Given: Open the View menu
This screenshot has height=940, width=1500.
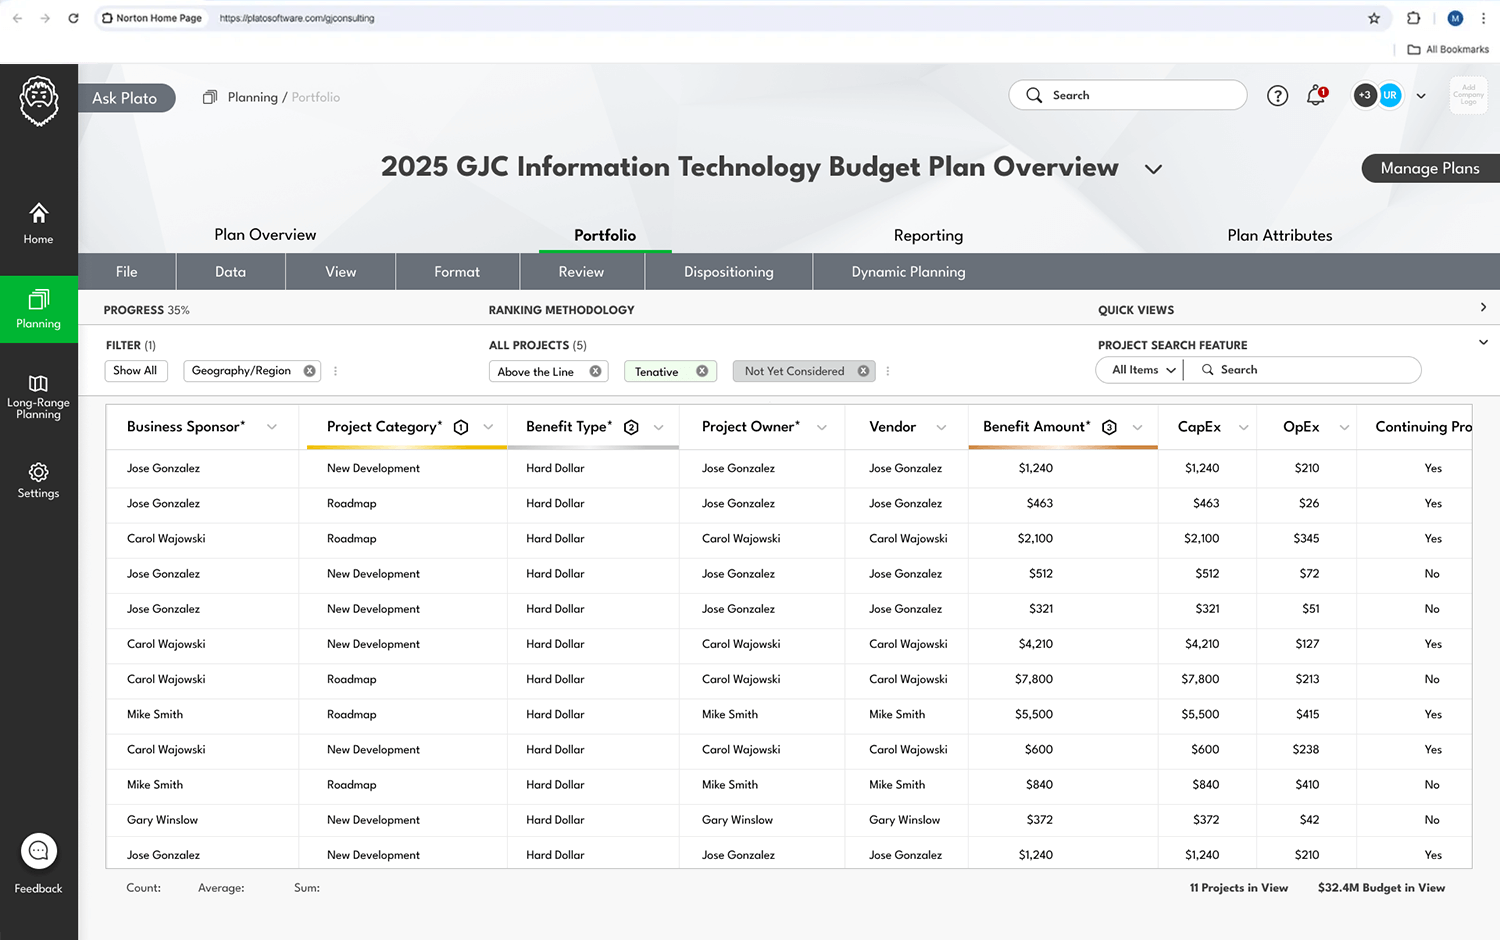Looking at the screenshot, I should pos(340,272).
